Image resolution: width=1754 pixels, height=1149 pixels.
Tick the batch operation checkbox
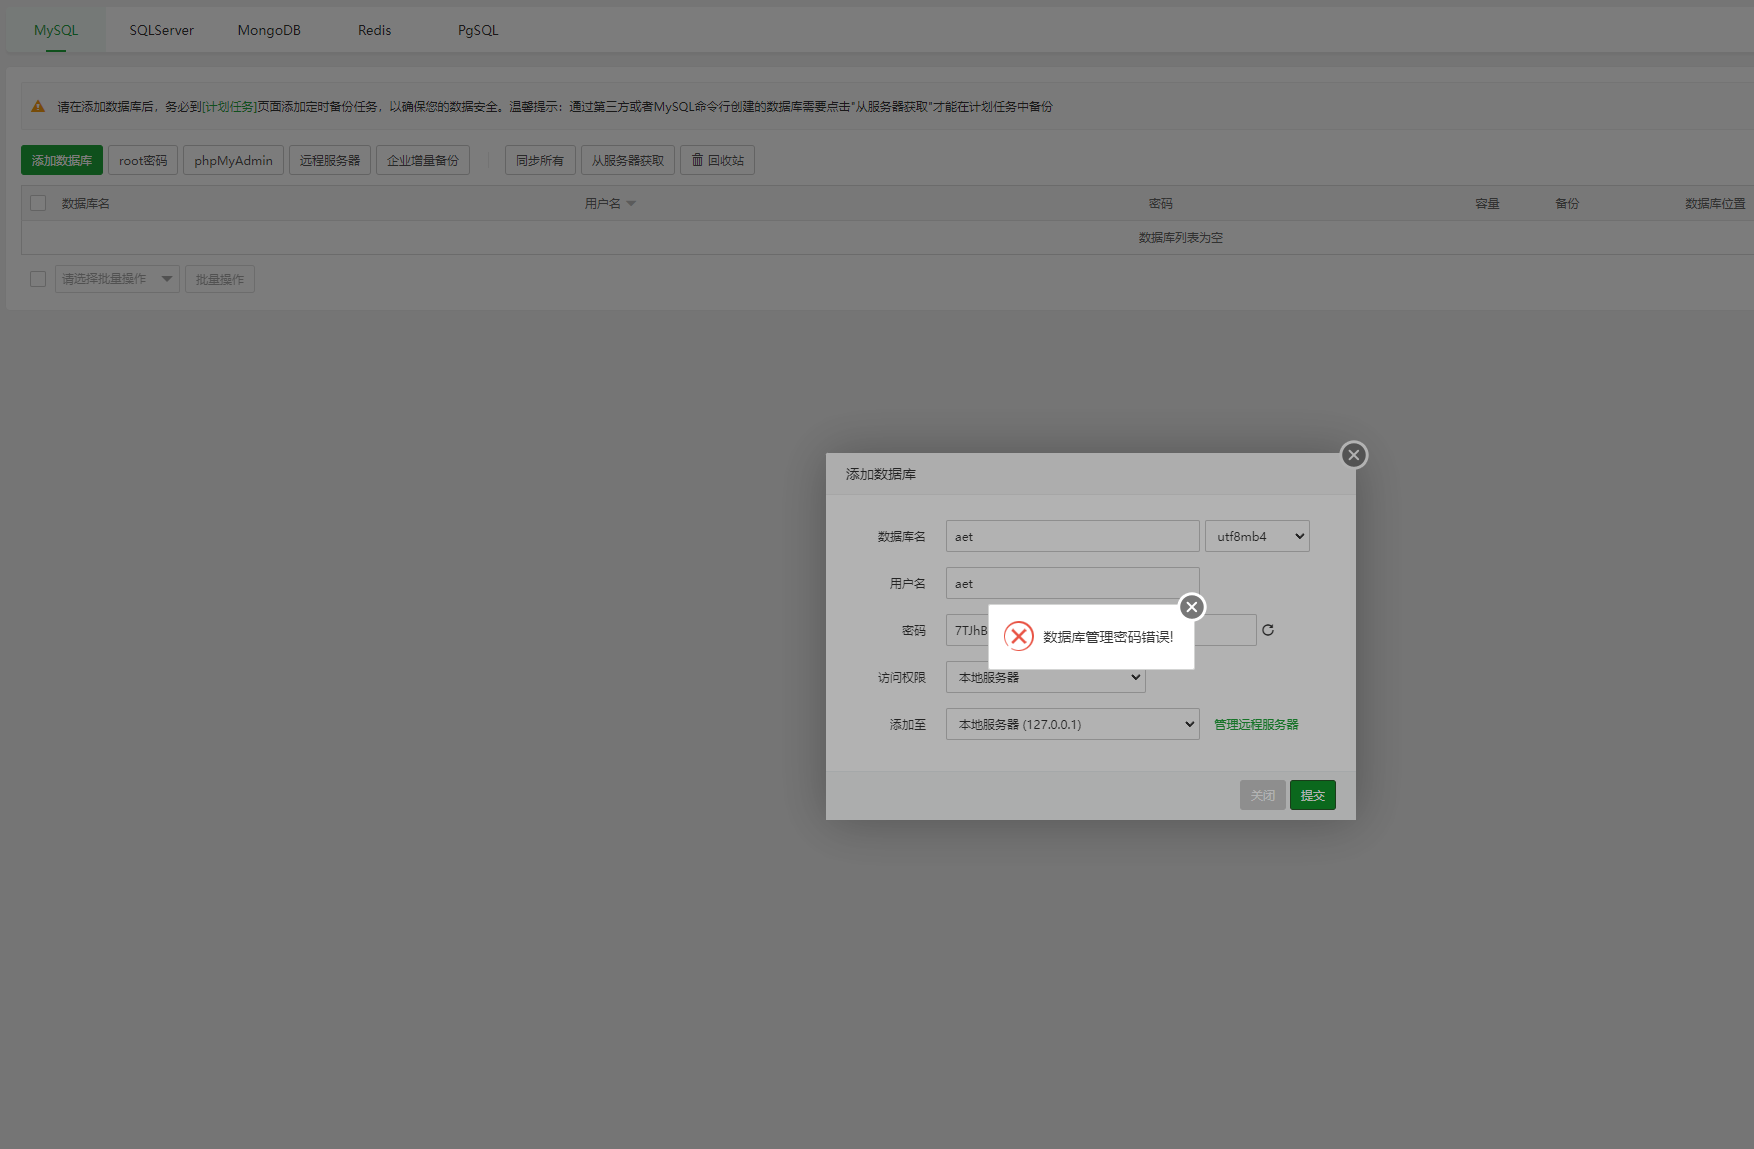[x=38, y=279]
